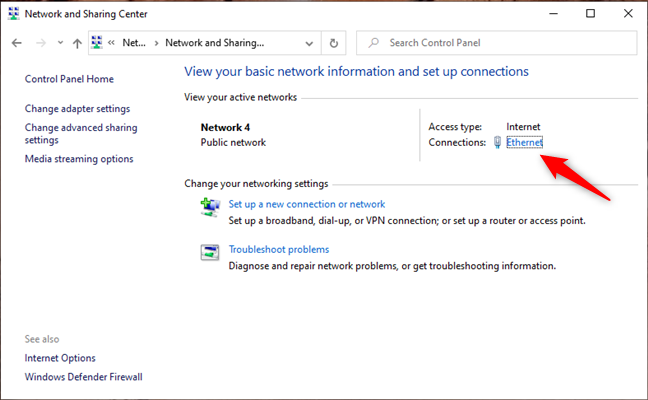Select the Net... breadcrumb segment
648x400 pixels.
click(x=134, y=43)
